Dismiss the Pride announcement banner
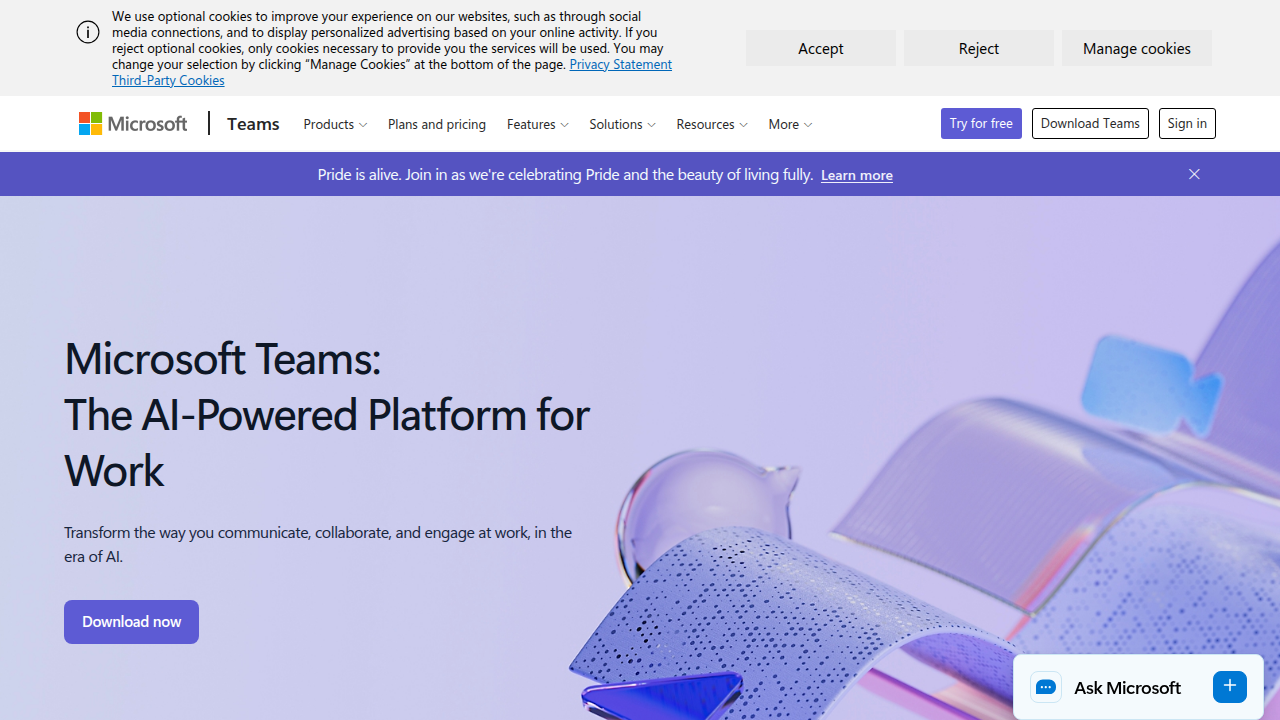Screen dimensions: 1280x720 pos(1194,174)
